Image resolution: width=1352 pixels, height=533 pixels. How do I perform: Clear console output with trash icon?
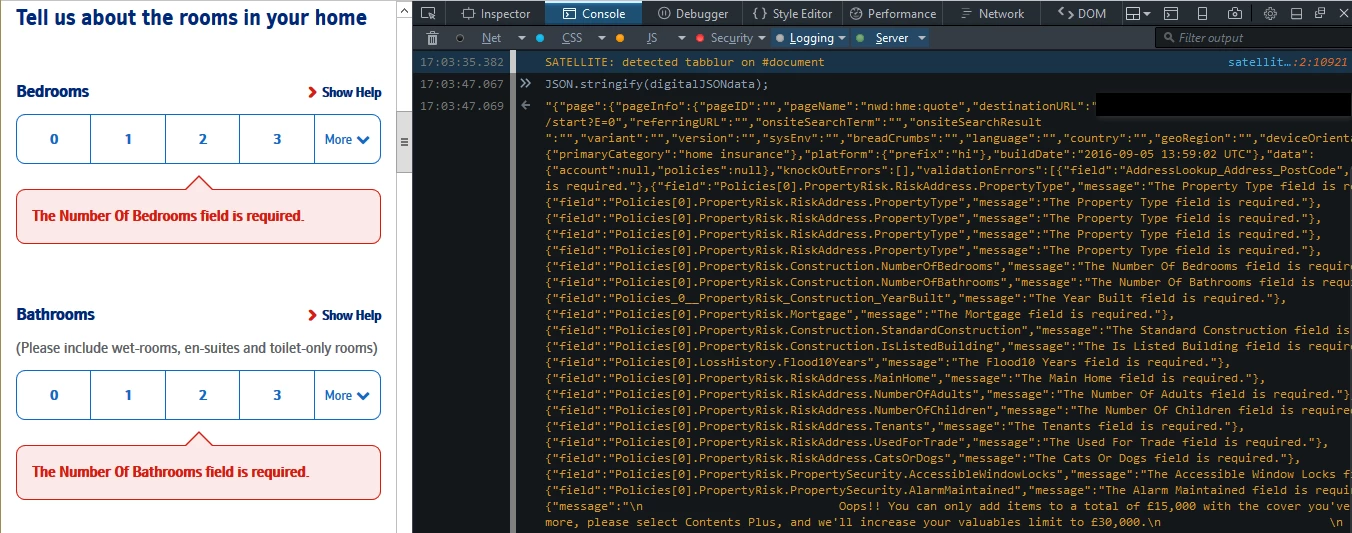[x=432, y=38]
